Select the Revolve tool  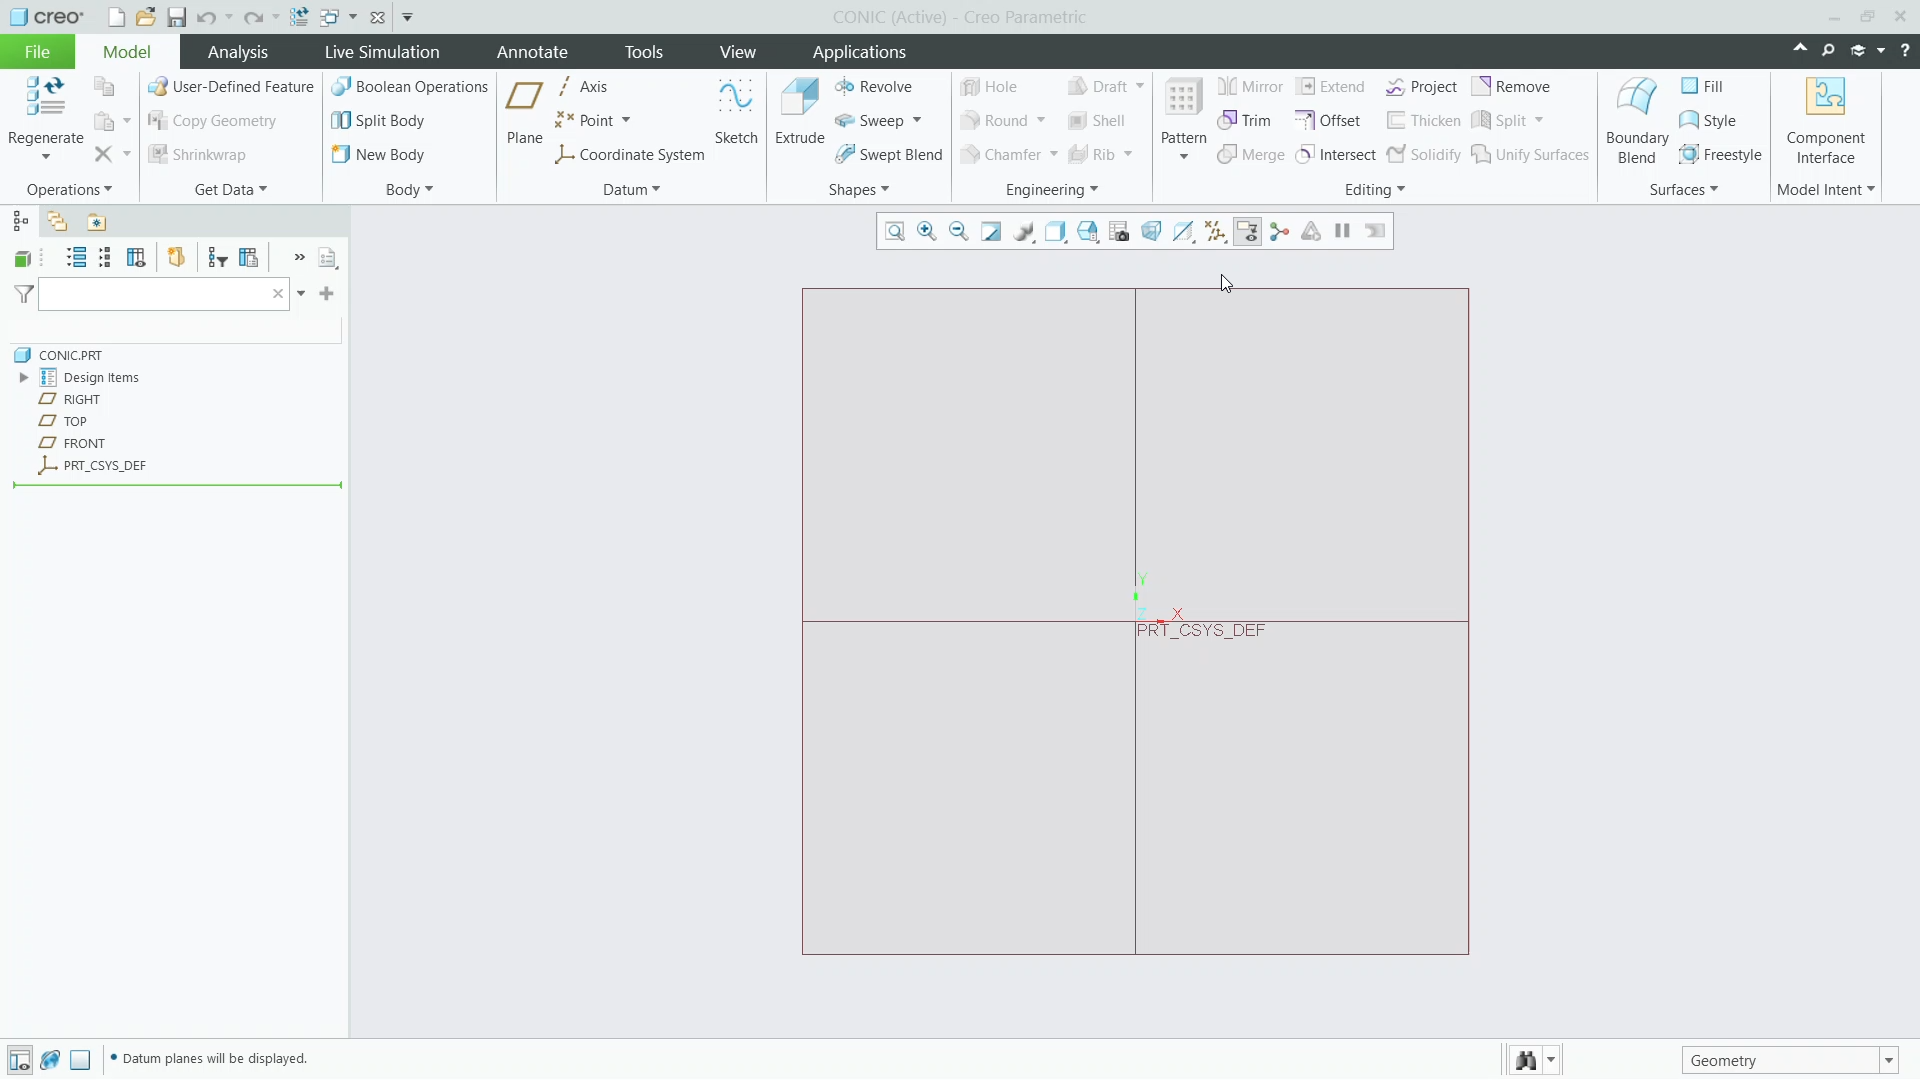(873, 87)
